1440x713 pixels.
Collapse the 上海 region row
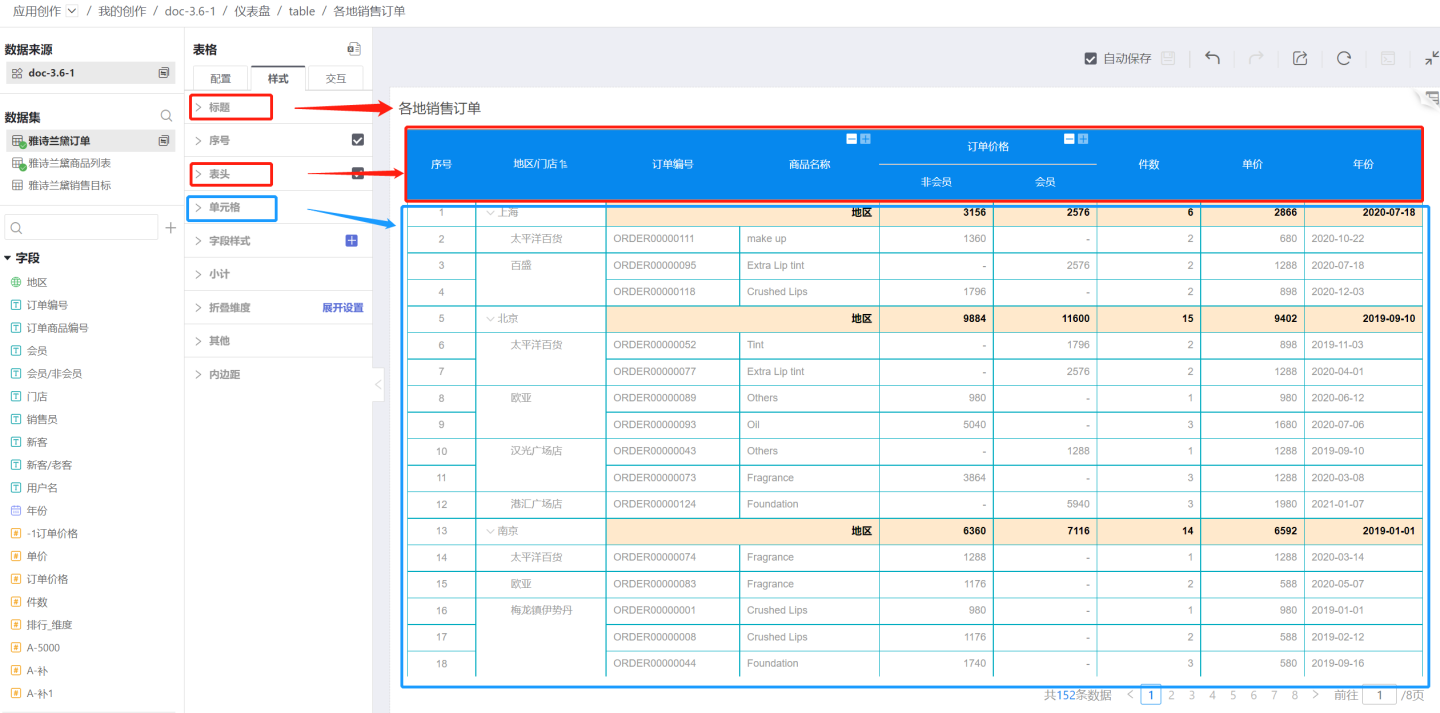tap(490, 213)
